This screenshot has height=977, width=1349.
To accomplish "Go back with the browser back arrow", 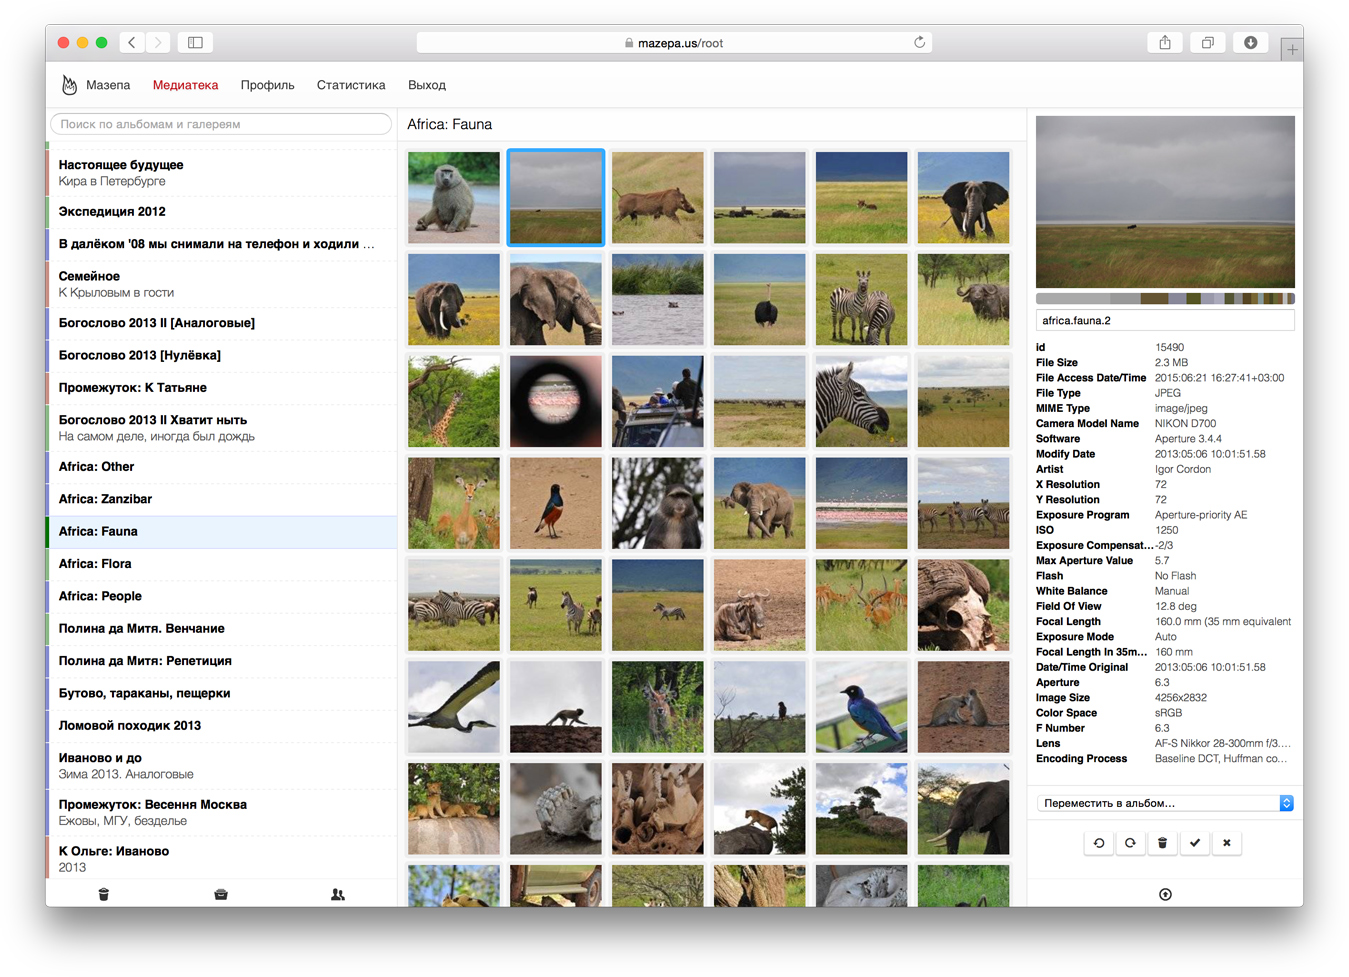I will click(x=133, y=42).
